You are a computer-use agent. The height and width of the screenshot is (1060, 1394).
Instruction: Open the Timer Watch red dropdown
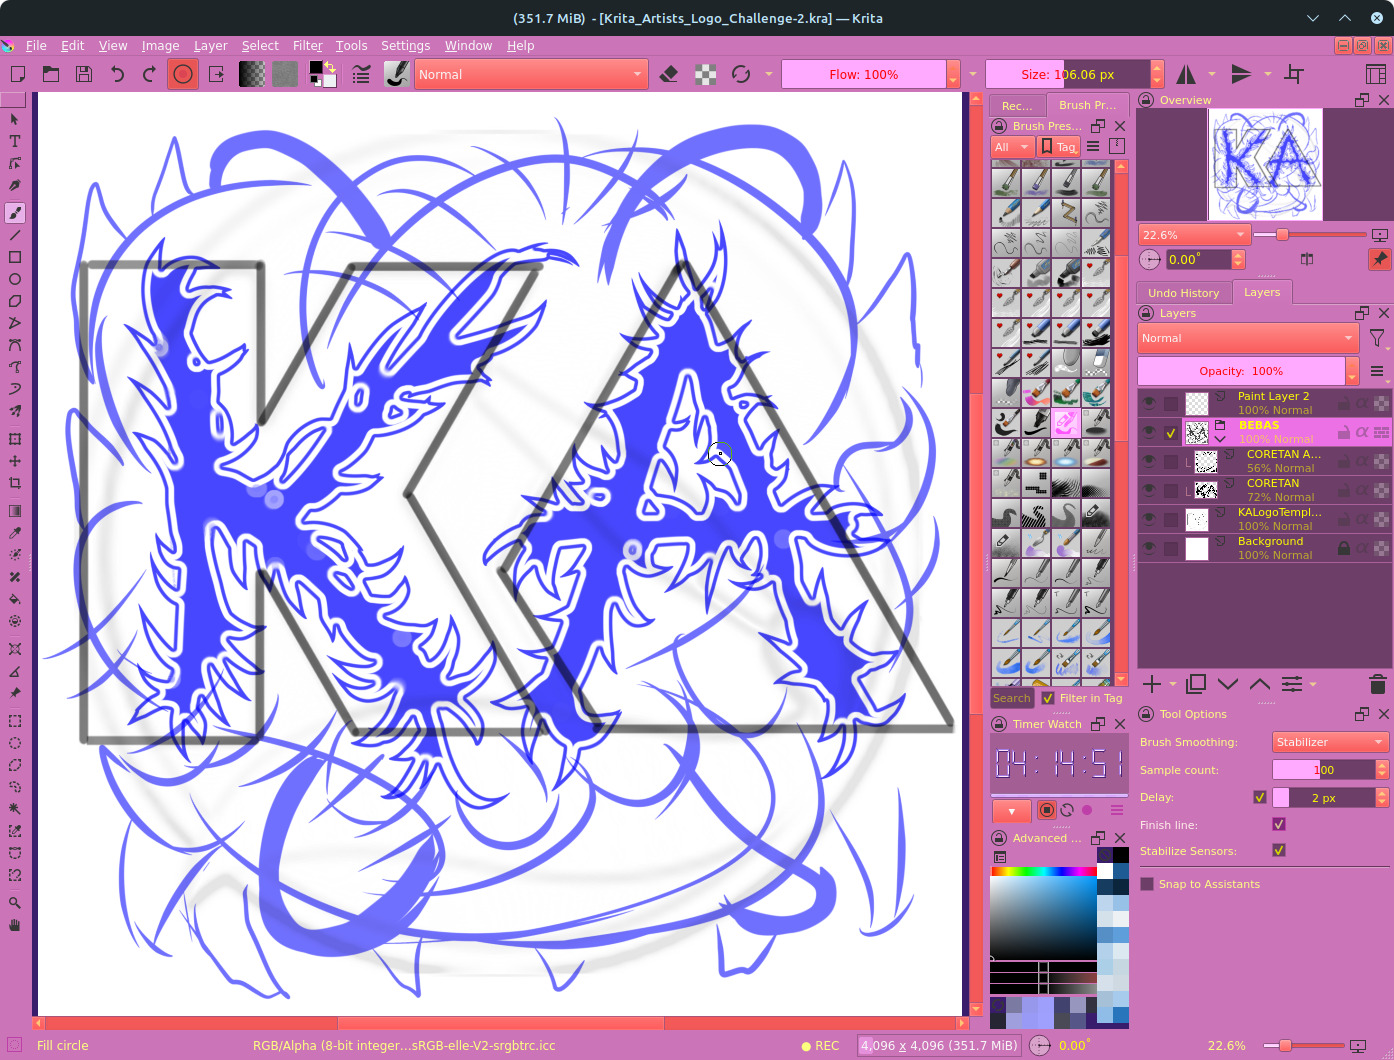[1012, 811]
